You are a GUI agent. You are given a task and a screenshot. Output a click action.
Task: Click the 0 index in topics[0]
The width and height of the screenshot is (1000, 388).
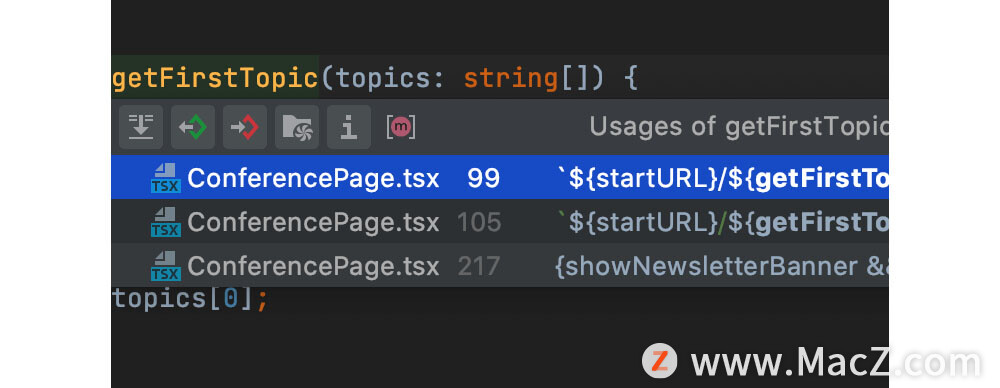[230, 299]
